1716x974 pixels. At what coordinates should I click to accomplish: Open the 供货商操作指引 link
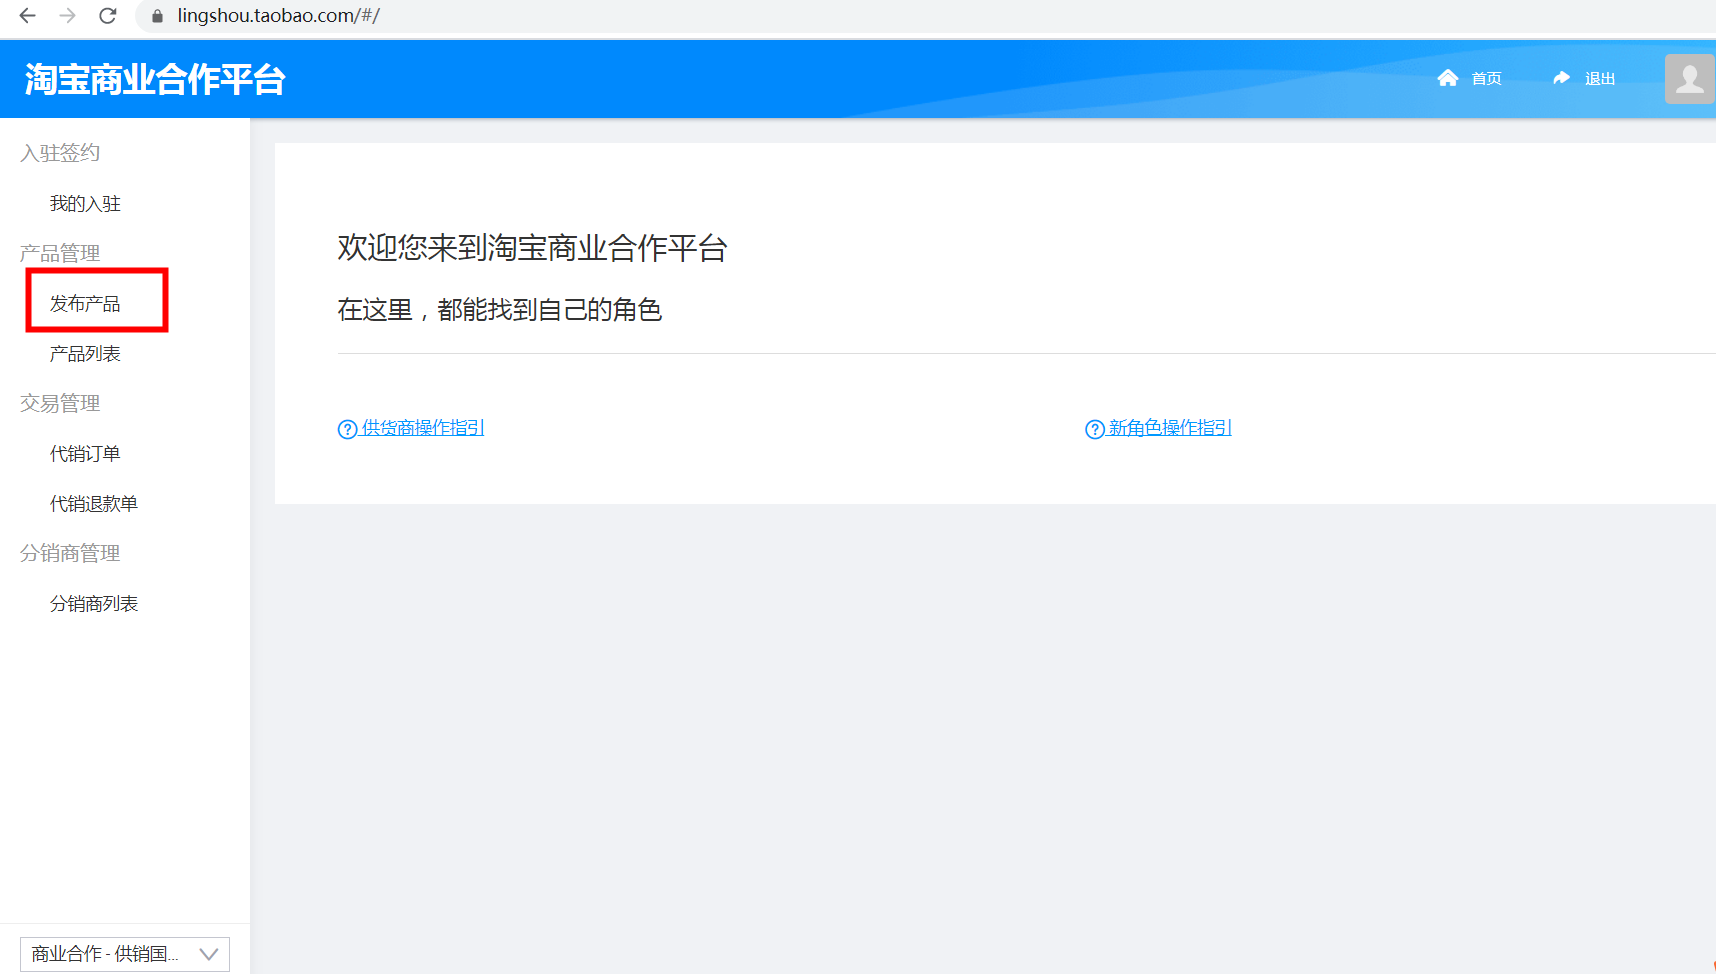coord(422,428)
